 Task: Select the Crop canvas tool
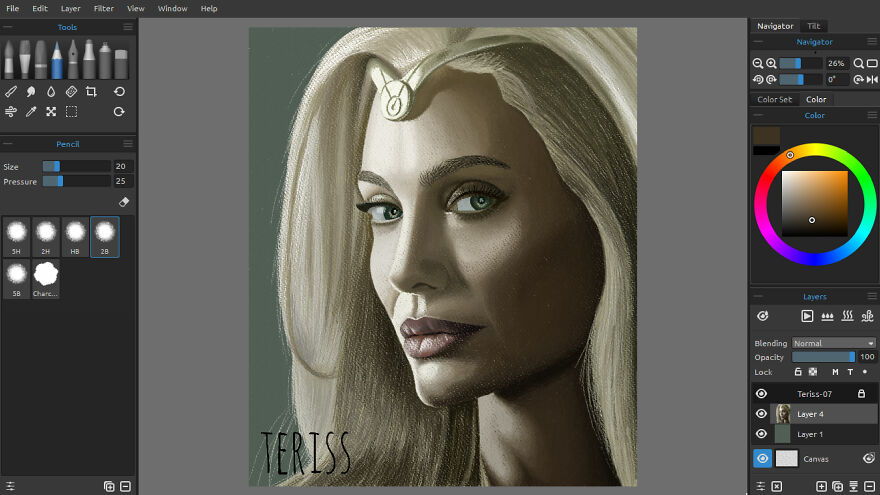click(91, 91)
